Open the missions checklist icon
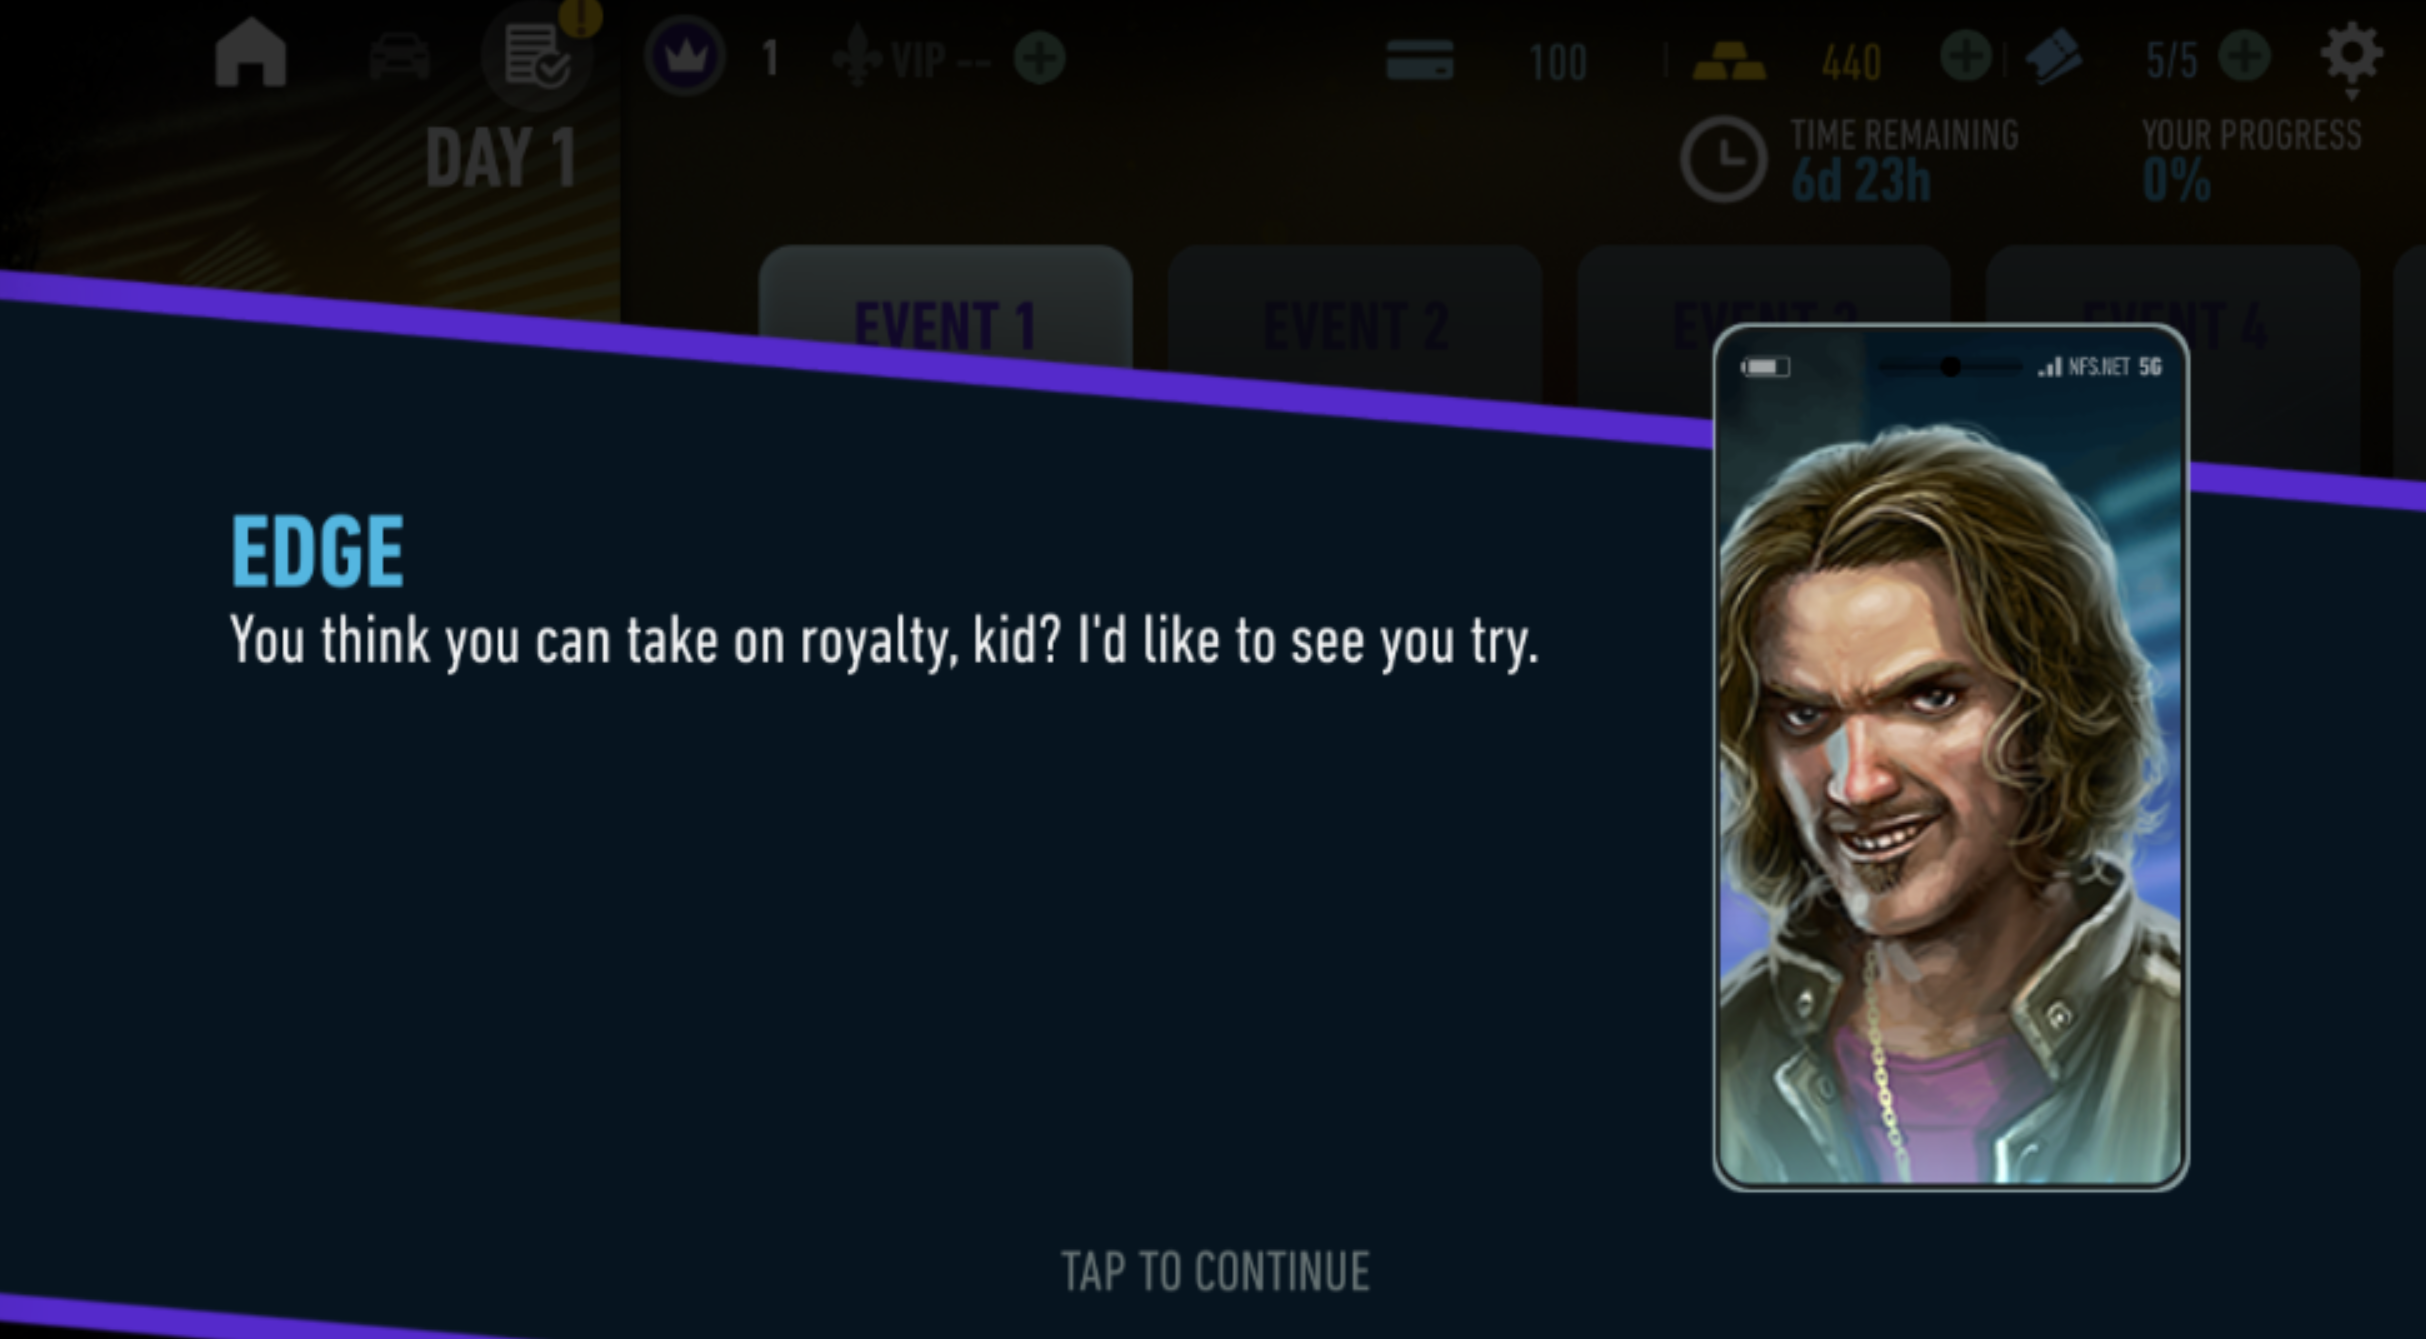 (537, 57)
